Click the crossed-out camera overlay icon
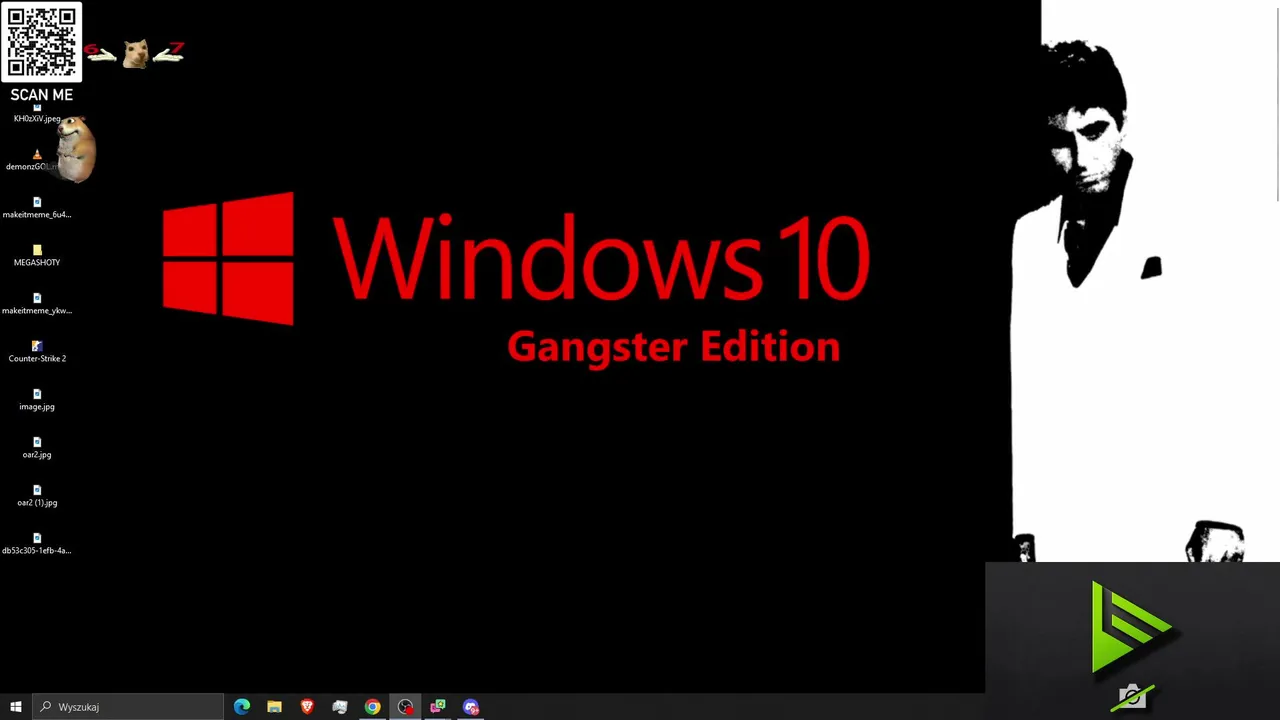 [x=1132, y=697]
